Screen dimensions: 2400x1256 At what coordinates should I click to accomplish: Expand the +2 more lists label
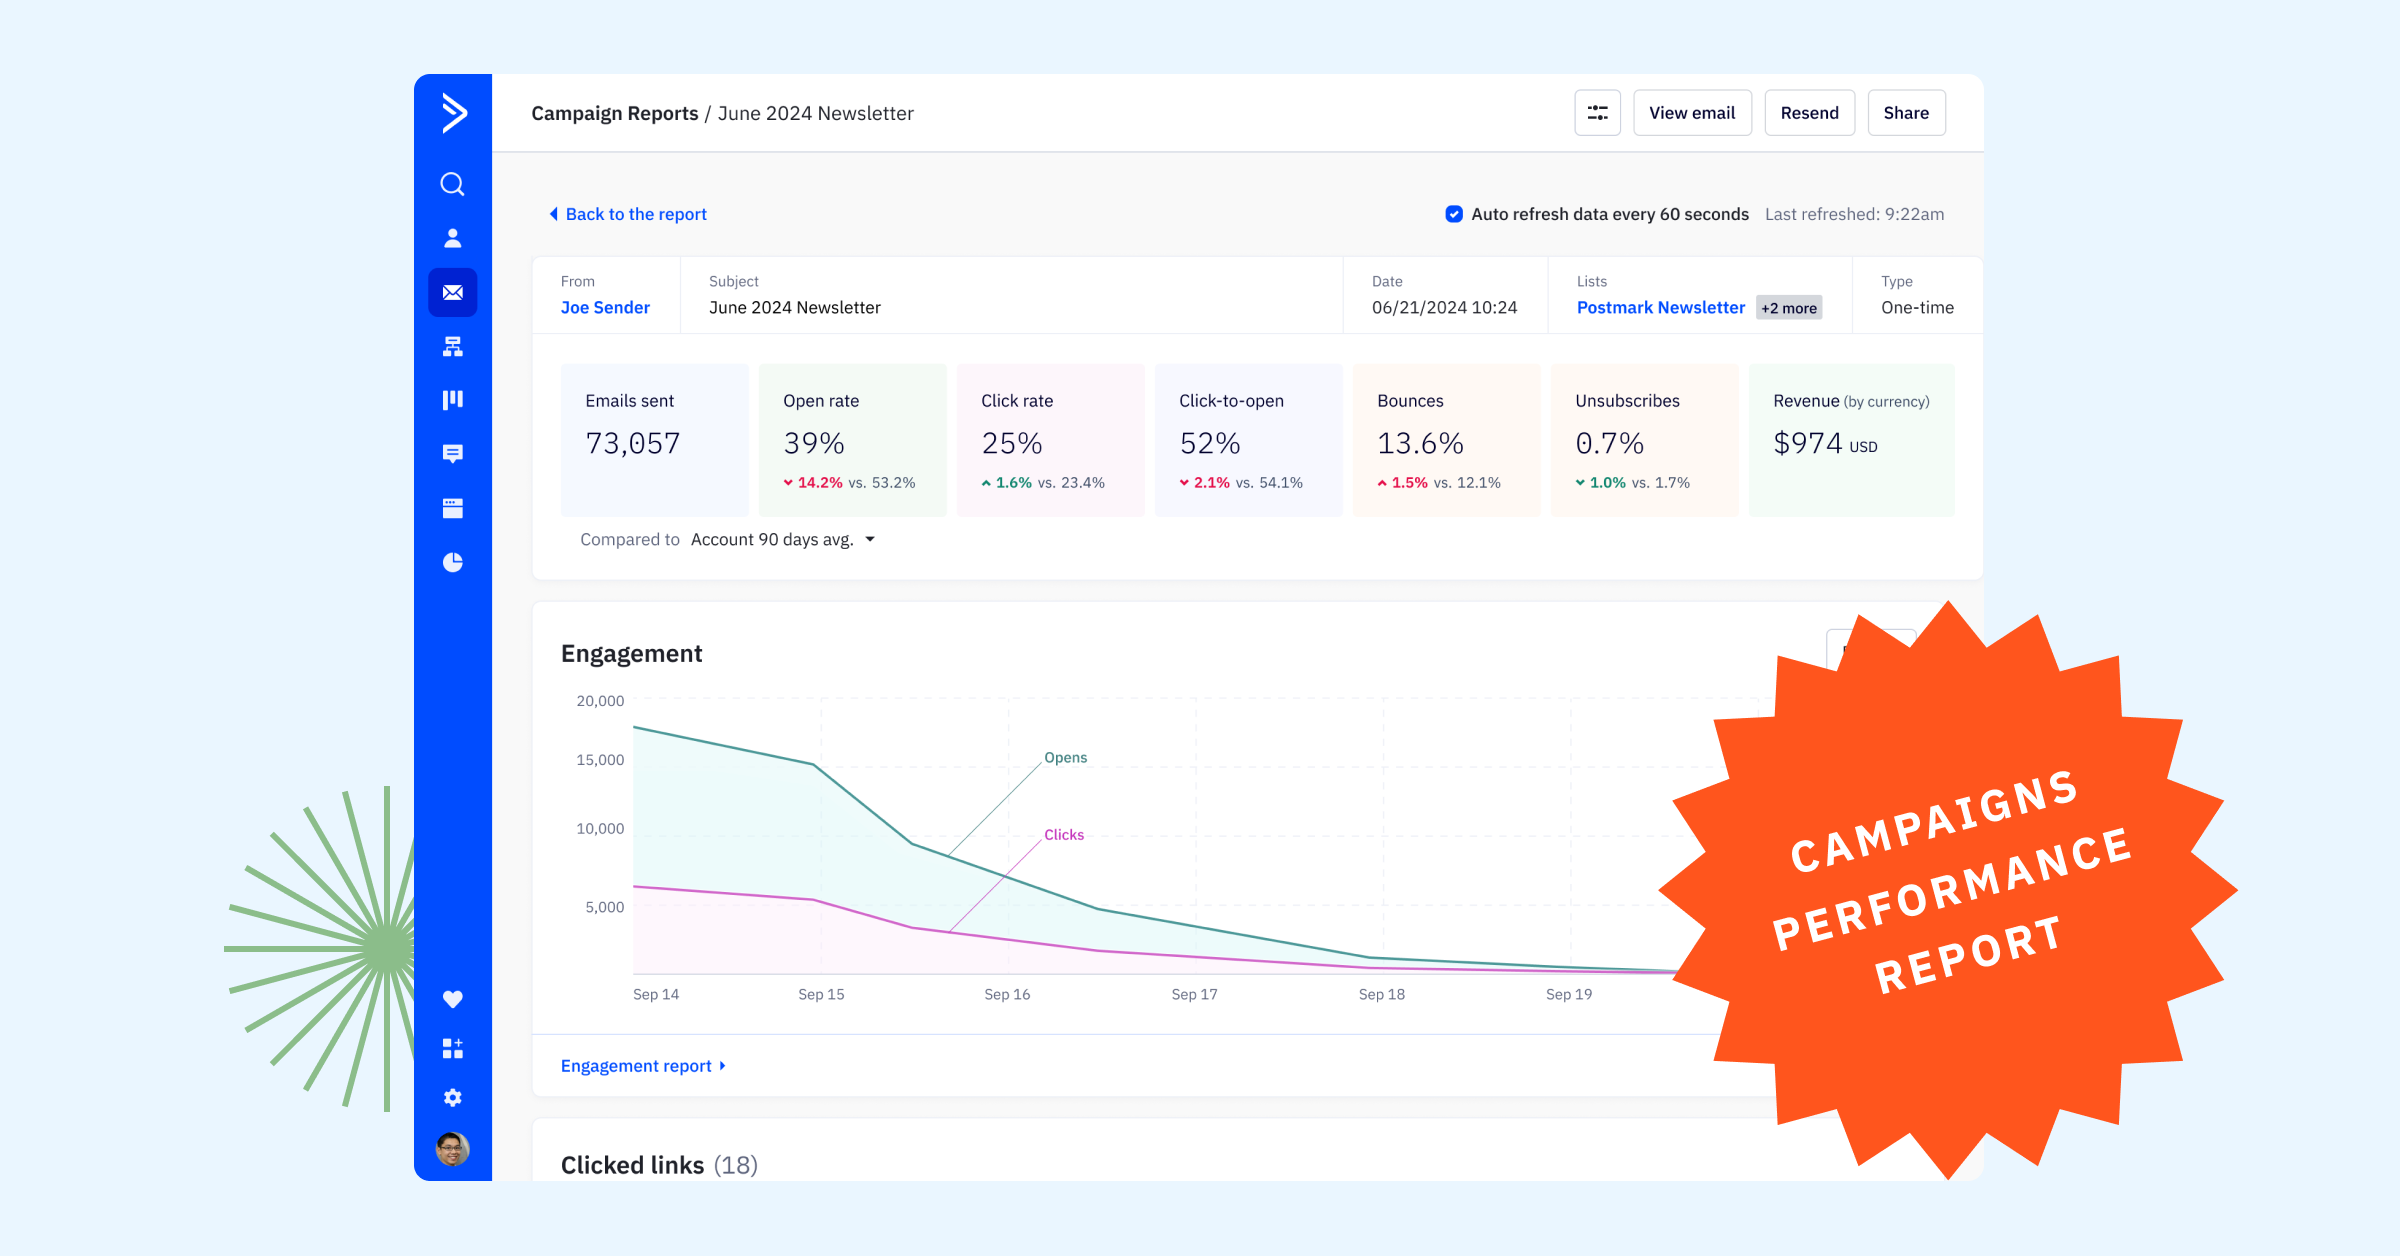click(x=1788, y=308)
